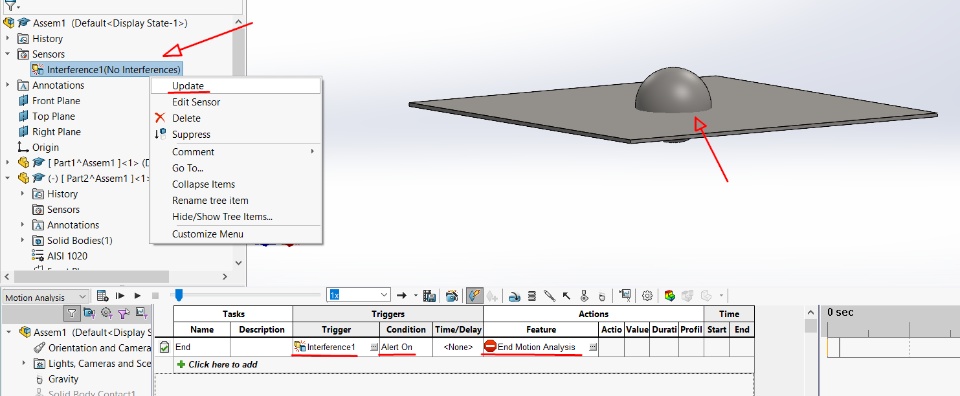Expand the top-level Annotations folder

coord(7,85)
